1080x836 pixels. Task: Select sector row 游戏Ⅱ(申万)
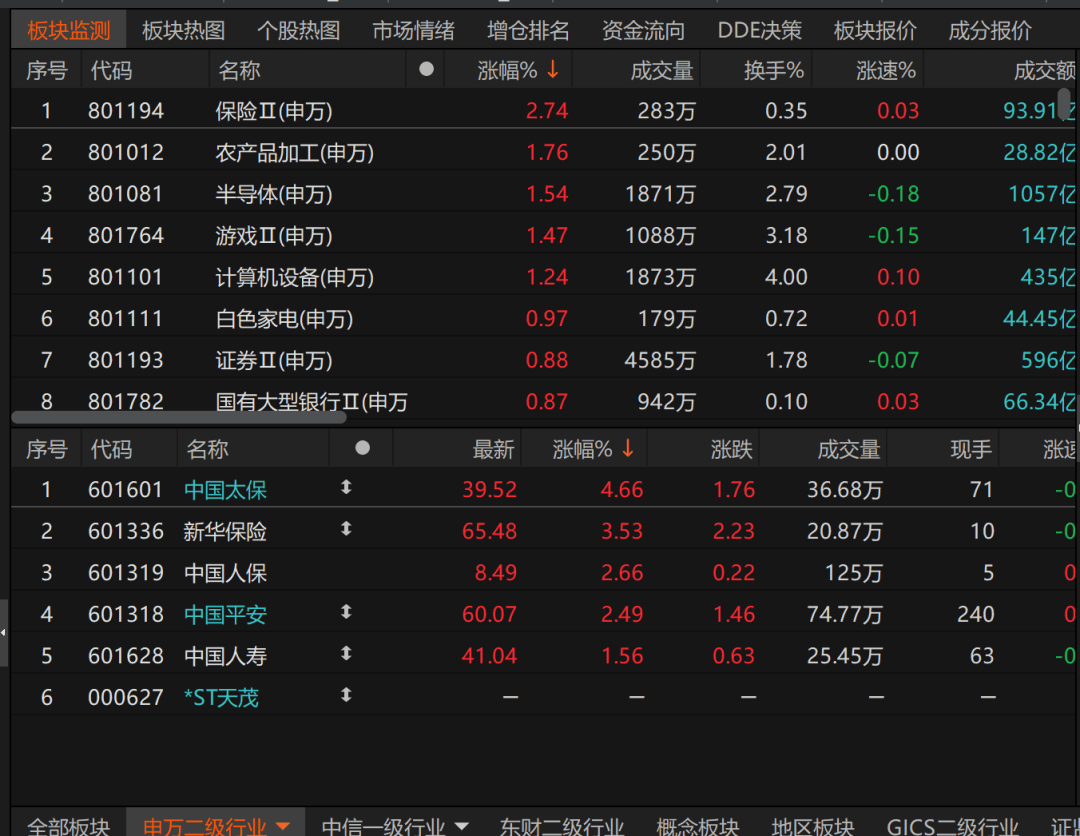[x=543, y=235]
